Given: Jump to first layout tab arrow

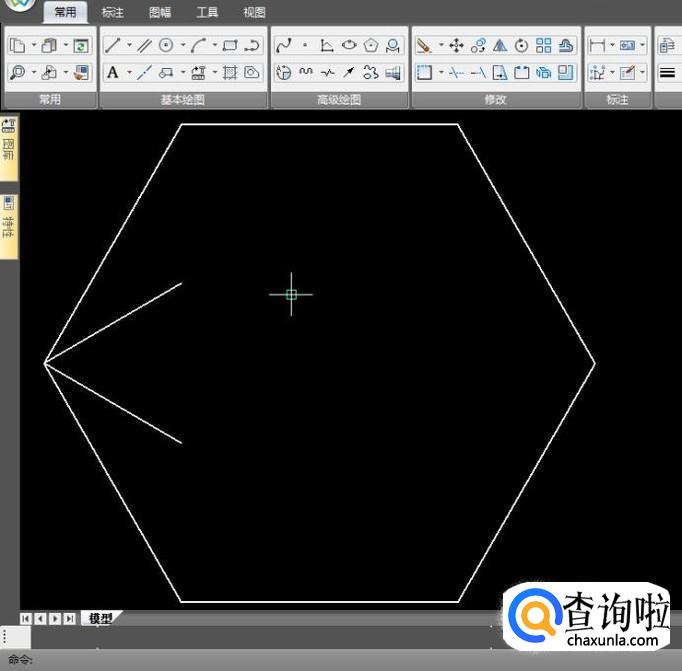Looking at the screenshot, I should [x=26, y=618].
